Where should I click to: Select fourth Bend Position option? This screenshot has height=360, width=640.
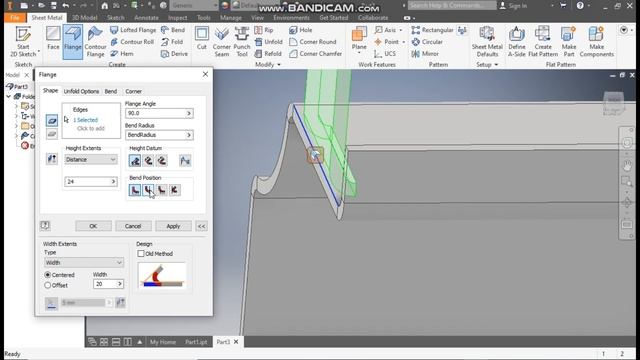point(175,190)
